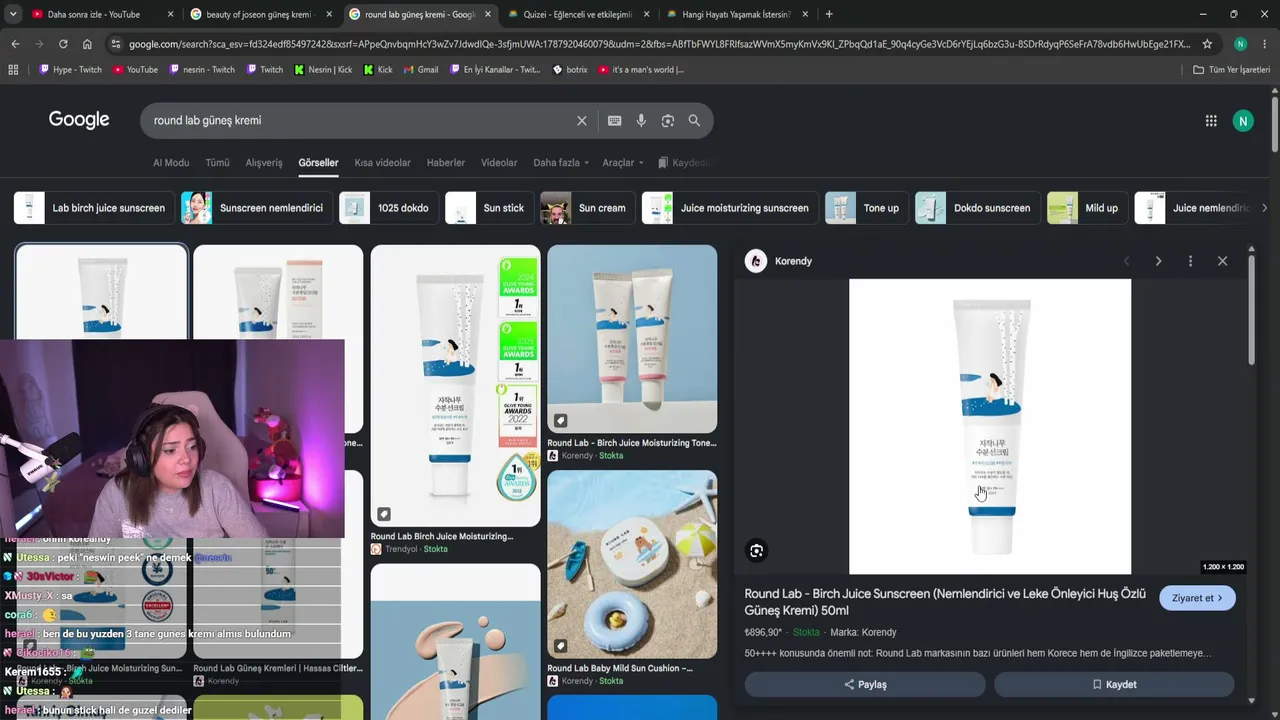Open the Tüm Yer İşaretleri folder
Image resolution: width=1280 pixels, height=720 pixels.
[x=1232, y=70]
